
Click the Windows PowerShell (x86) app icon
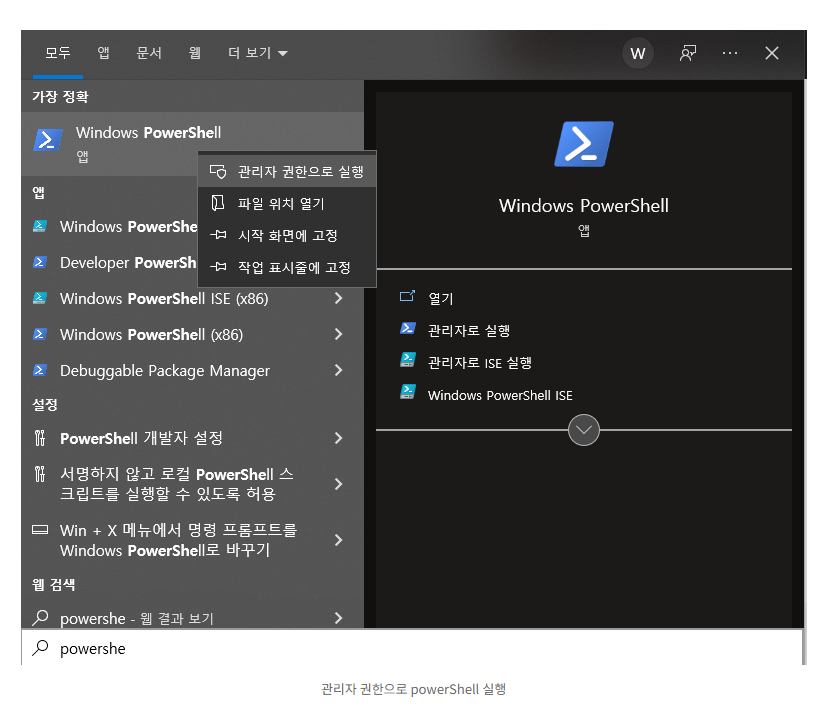(40, 334)
